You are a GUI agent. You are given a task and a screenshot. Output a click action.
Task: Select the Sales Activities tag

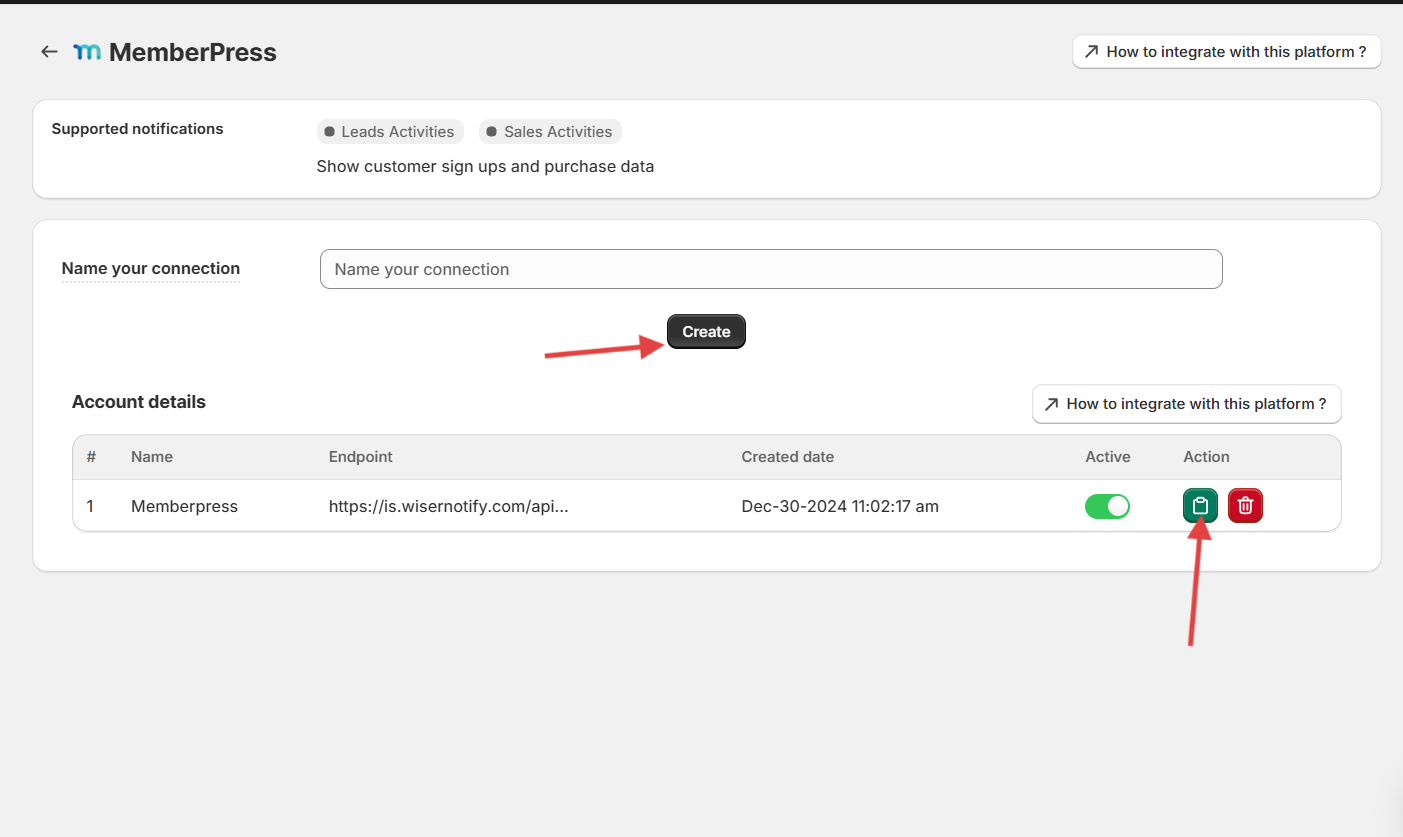click(x=550, y=132)
